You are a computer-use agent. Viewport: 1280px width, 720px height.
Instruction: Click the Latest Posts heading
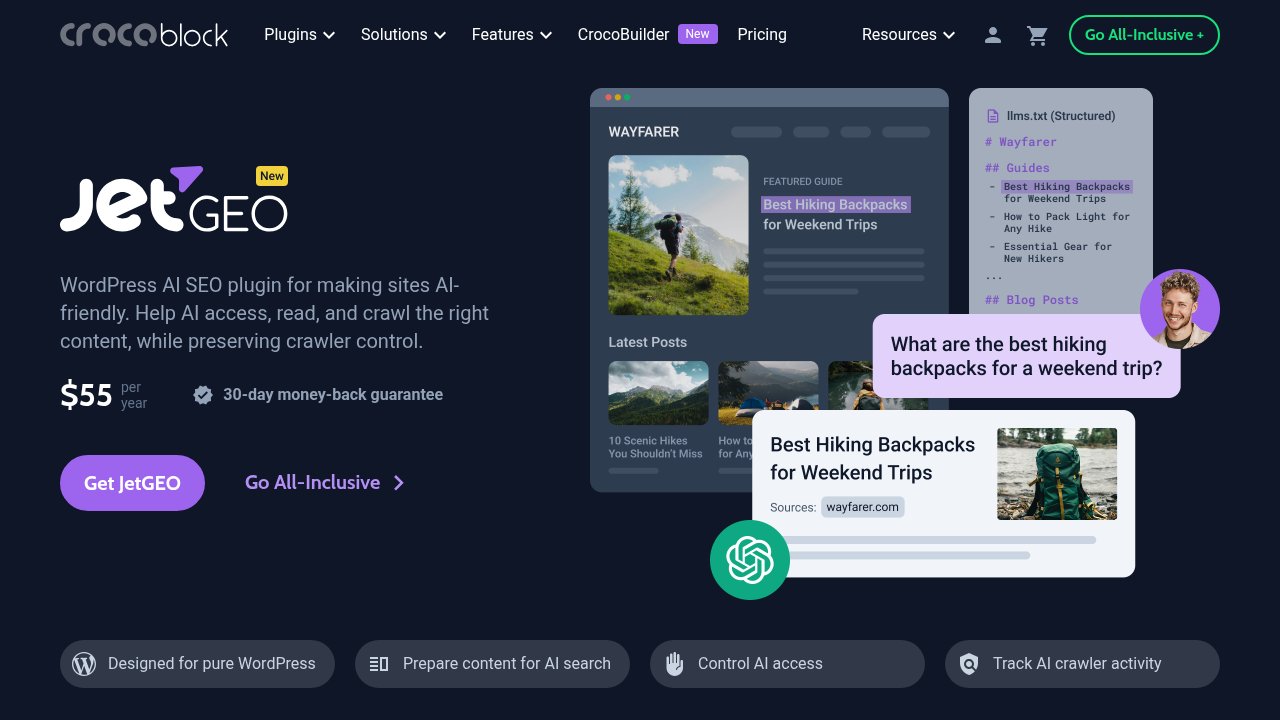coord(648,342)
